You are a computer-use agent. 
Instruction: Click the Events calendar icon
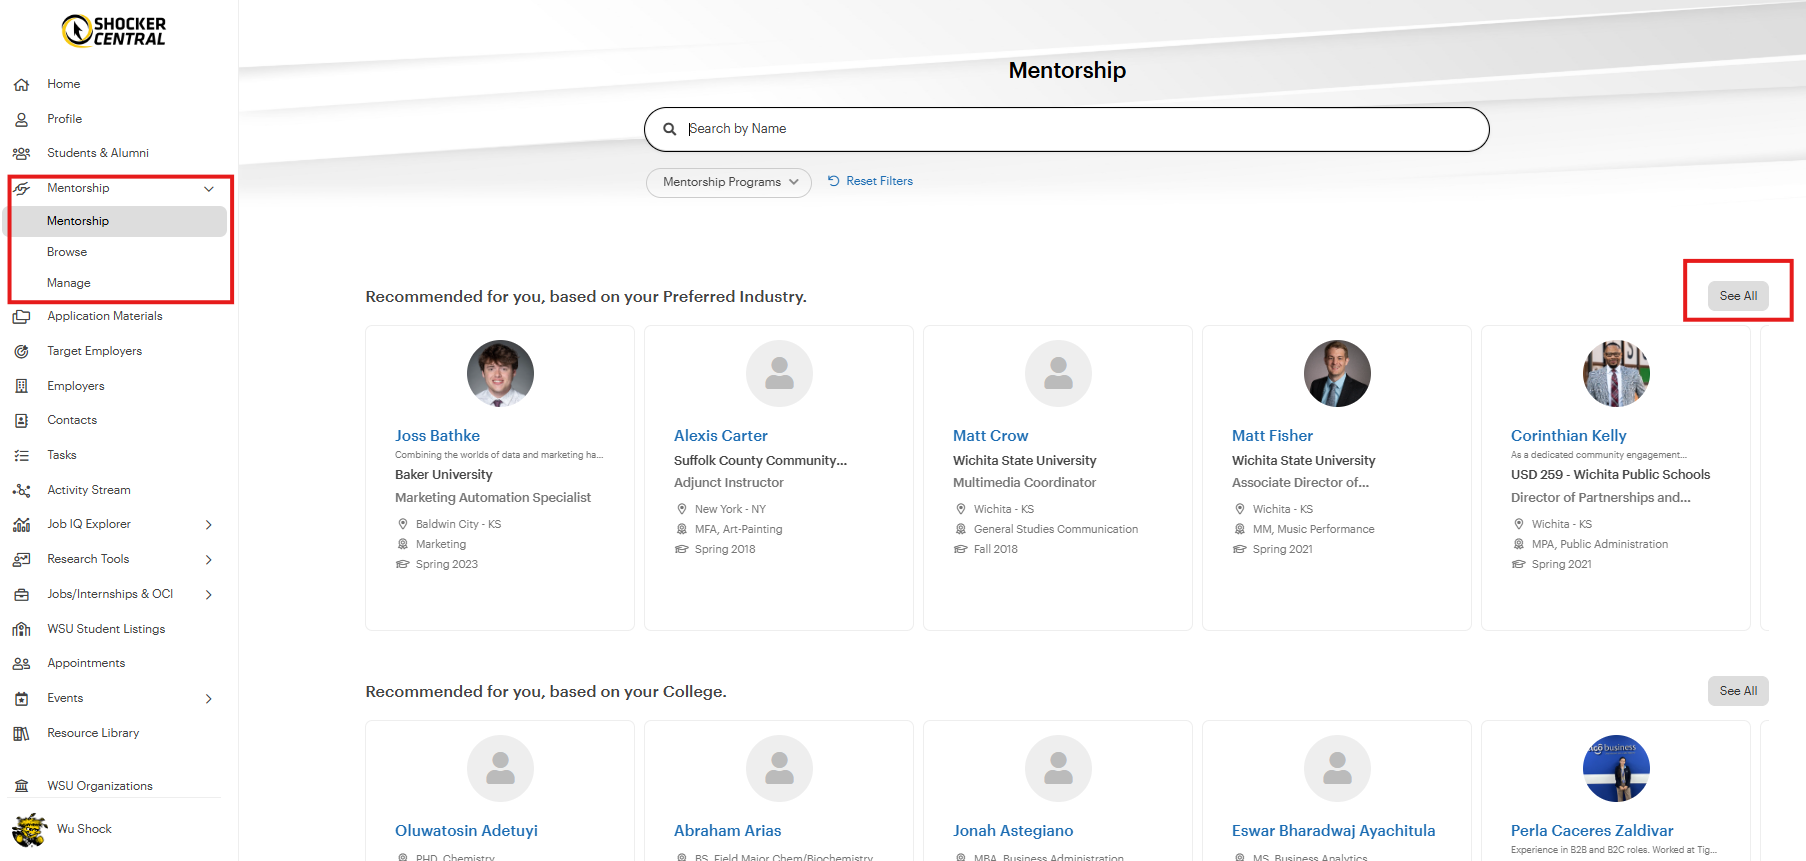point(21,699)
